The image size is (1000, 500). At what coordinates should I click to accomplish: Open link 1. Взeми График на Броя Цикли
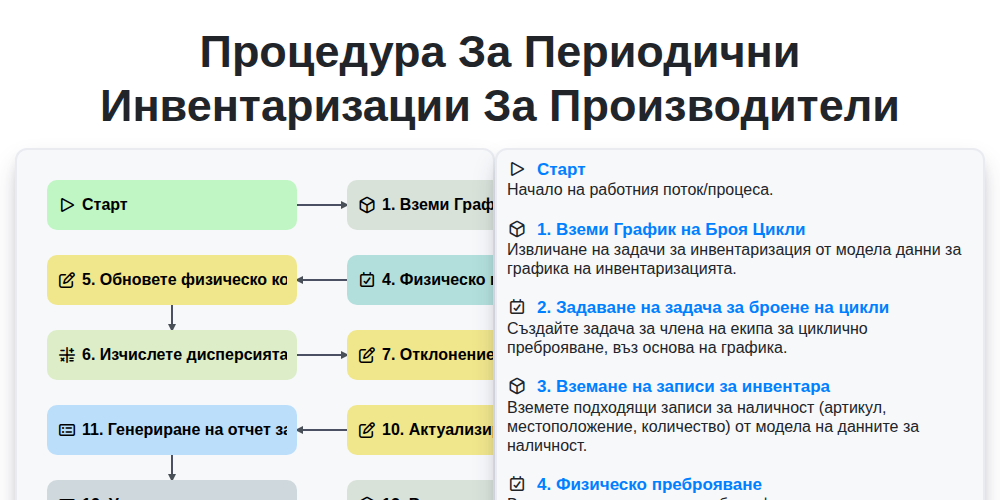[x=671, y=230]
